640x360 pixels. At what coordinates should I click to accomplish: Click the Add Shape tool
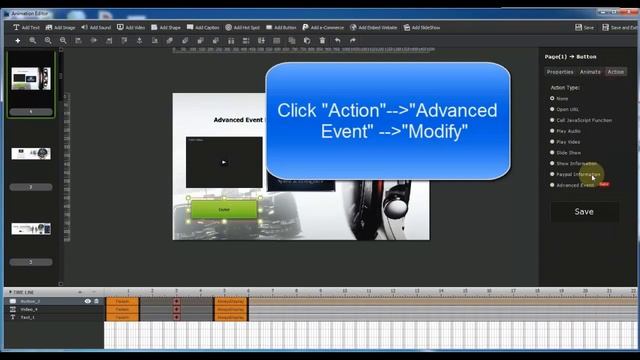[x=166, y=27]
